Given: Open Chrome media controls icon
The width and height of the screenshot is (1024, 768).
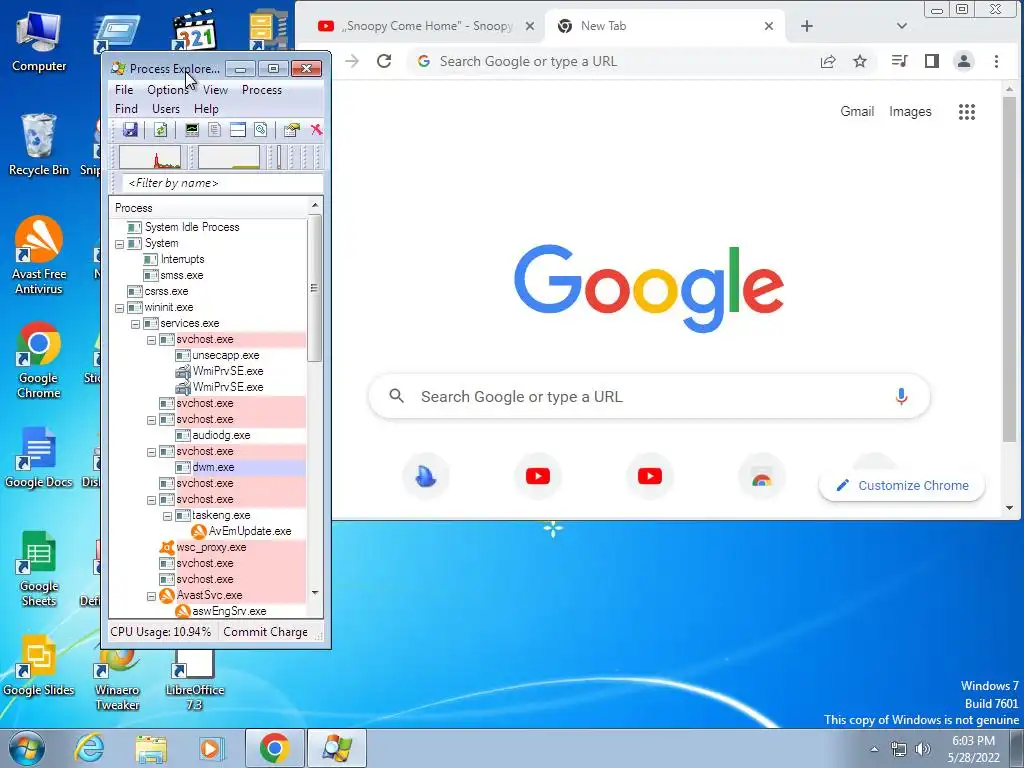Looking at the screenshot, I should tap(899, 61).
